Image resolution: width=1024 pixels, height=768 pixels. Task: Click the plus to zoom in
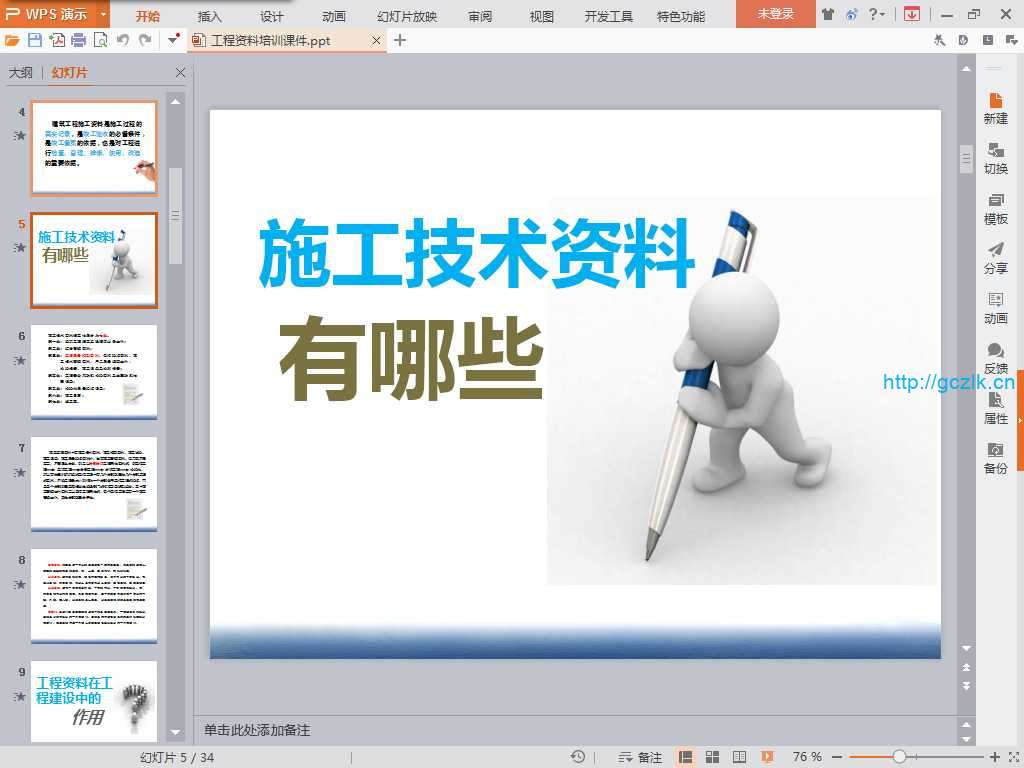point(995,757)
